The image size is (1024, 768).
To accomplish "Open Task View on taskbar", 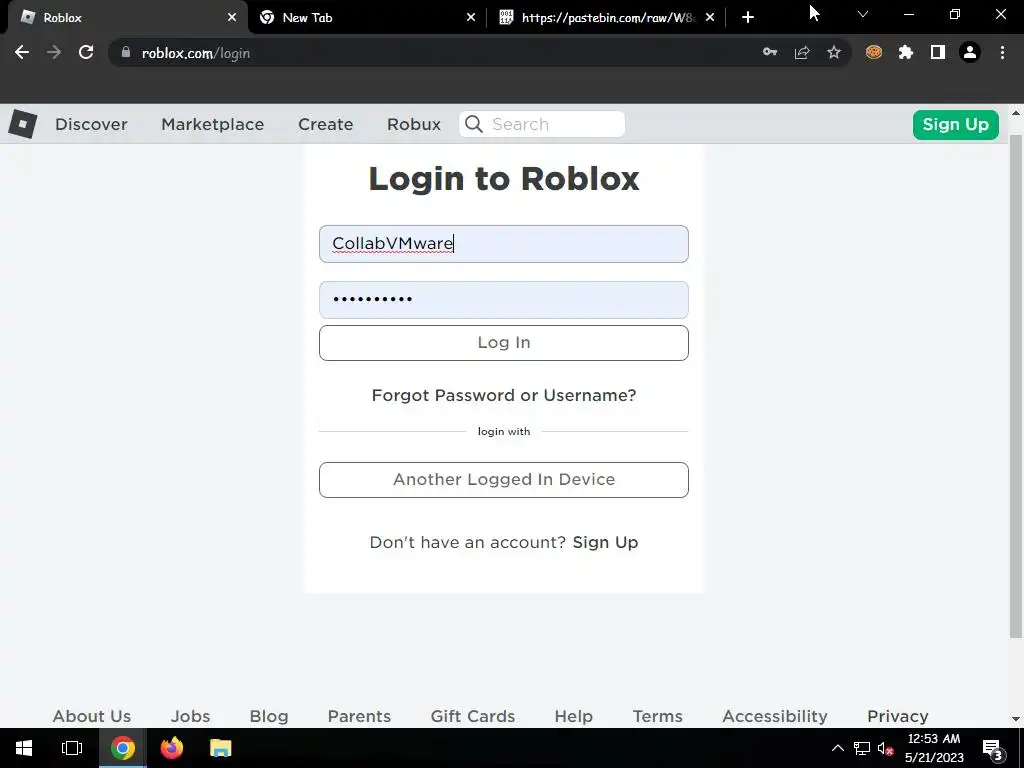I will 72,748.
